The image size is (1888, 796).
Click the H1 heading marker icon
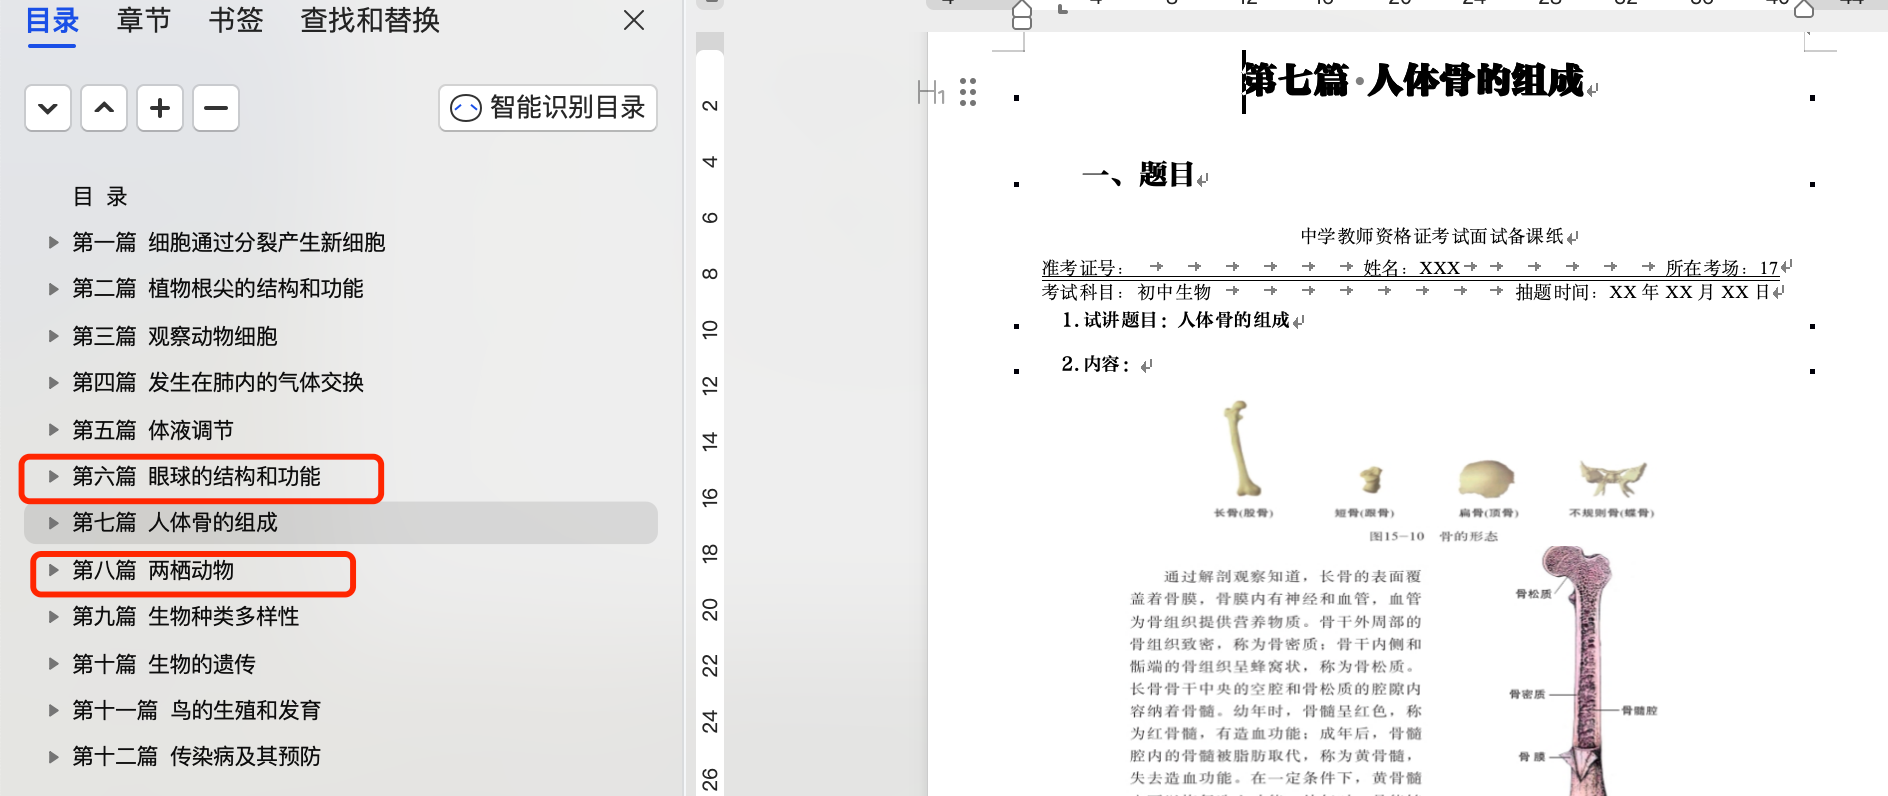(930, 93)
